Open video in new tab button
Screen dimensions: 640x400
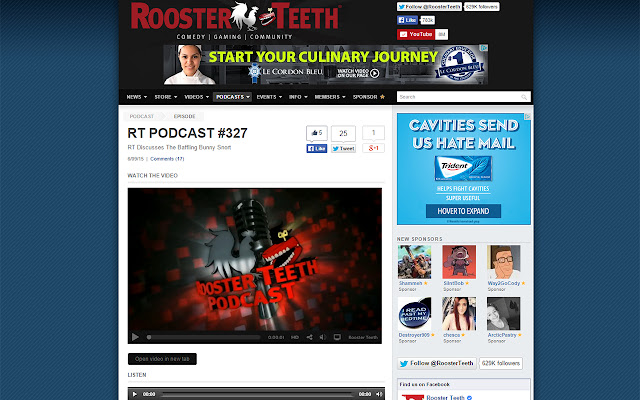point(162,359)
